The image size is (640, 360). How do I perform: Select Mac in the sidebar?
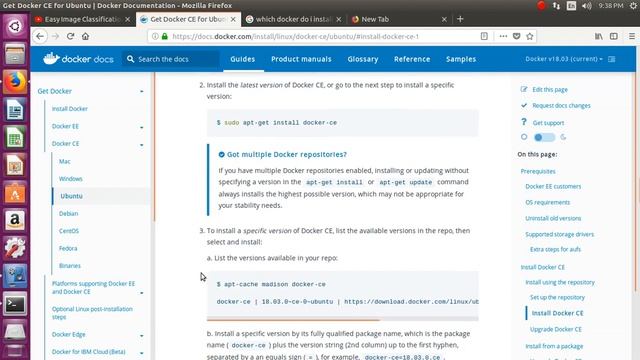(x=64, y=161)
